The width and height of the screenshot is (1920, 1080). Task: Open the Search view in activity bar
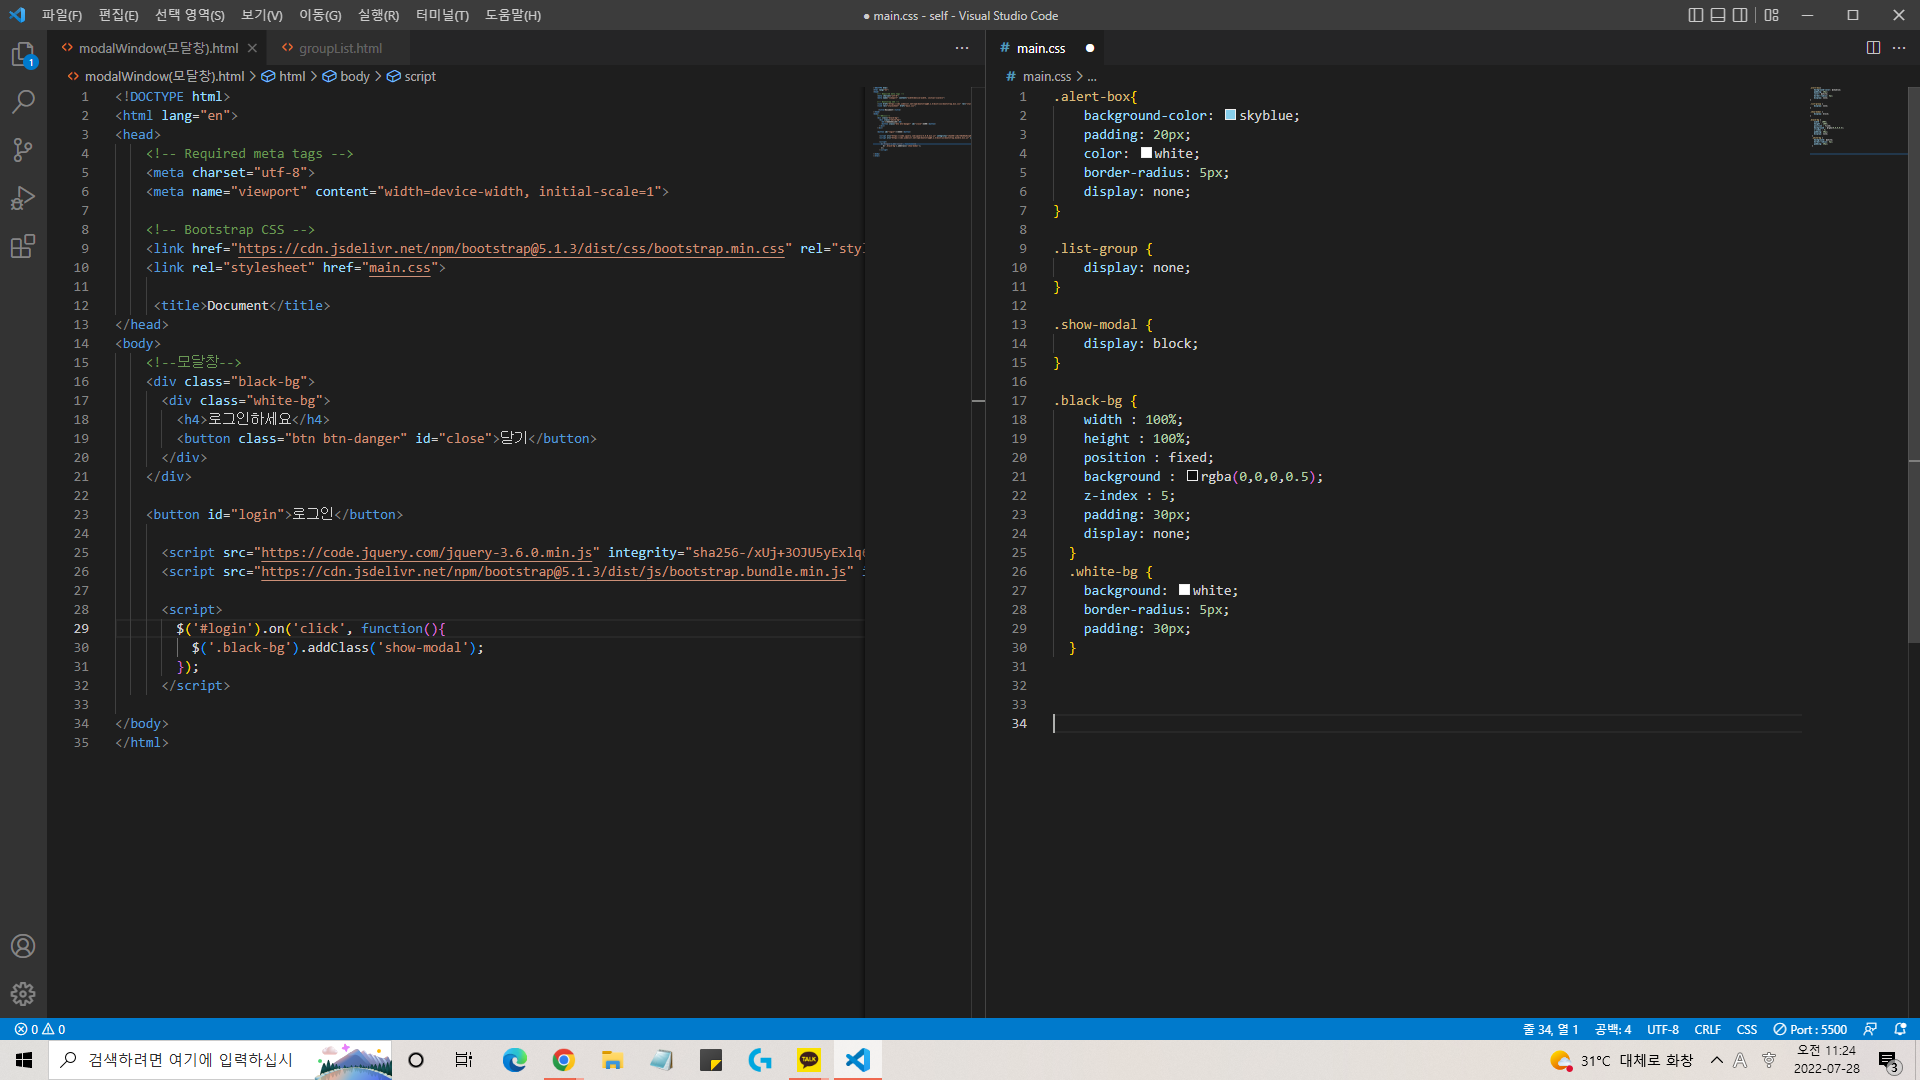click(x=23, y=102)
